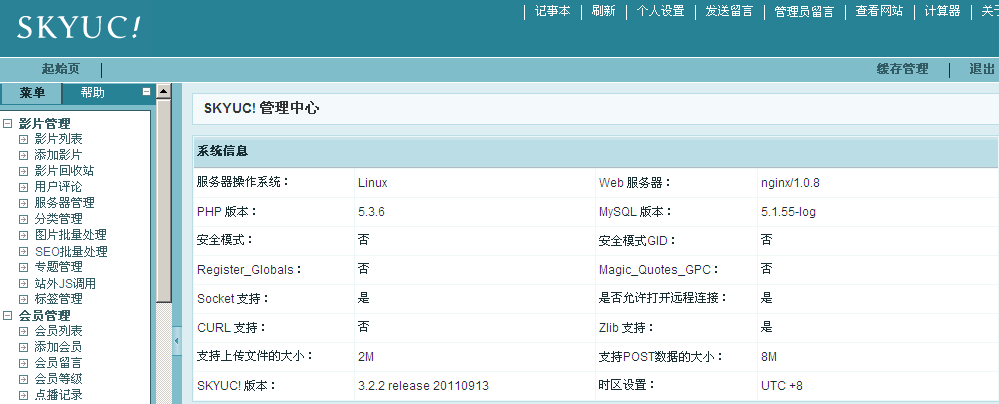This screenshot has width=999, height=404.
Task: Open 查看网站 link
Action: tap(879, 11)
